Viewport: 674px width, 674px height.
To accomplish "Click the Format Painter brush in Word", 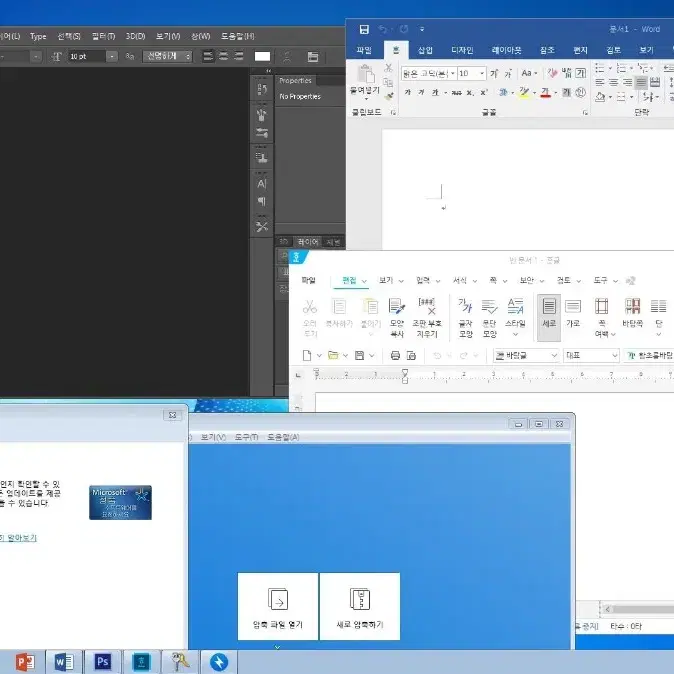I will point(389,96).
